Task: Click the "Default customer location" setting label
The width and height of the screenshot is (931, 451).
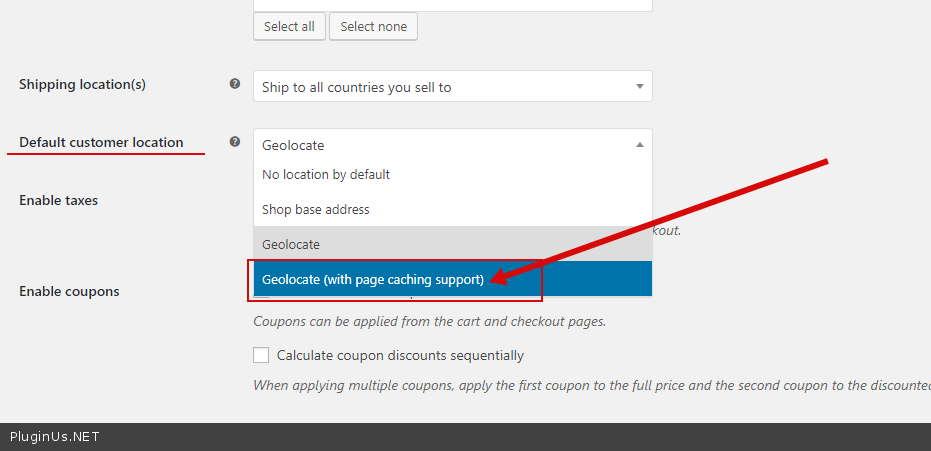Action: pyautogui.click(x=101, y=143)
